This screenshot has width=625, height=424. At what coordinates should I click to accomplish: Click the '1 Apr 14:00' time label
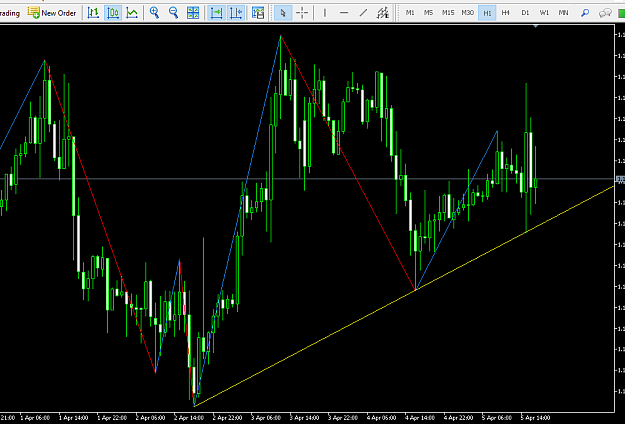click(x=74, y=418)
